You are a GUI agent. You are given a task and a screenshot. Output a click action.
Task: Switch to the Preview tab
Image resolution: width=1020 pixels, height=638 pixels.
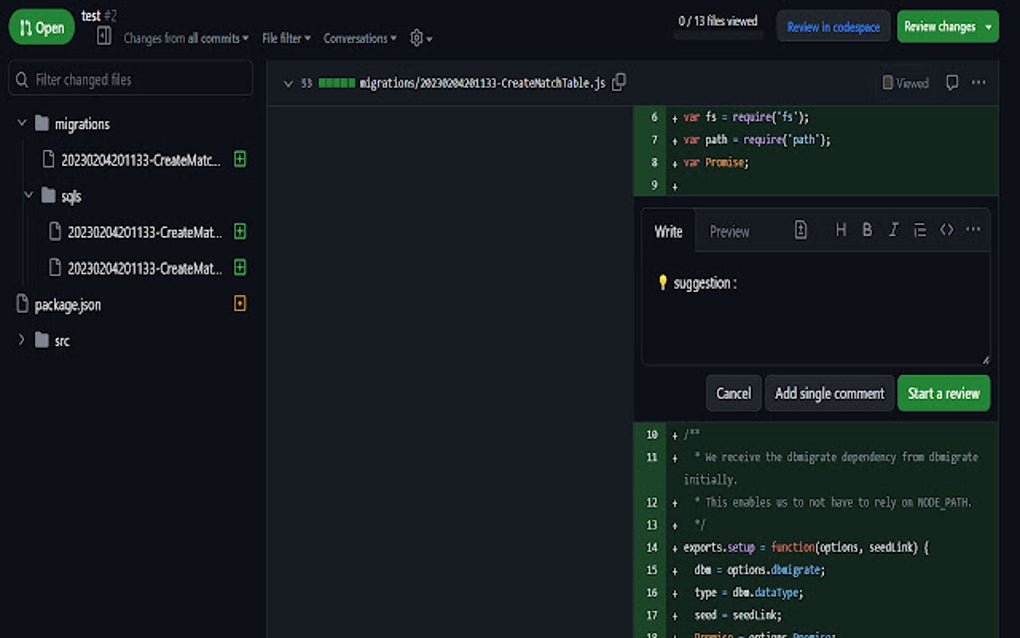coord(729,231)
